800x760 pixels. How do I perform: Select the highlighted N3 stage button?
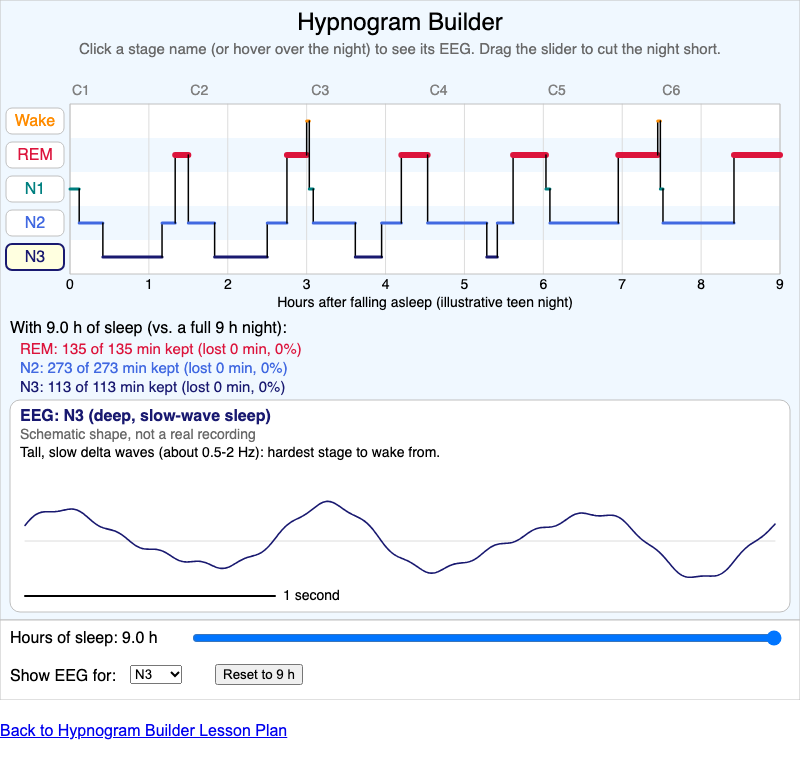pyautogui.click(x=35, y=257)
